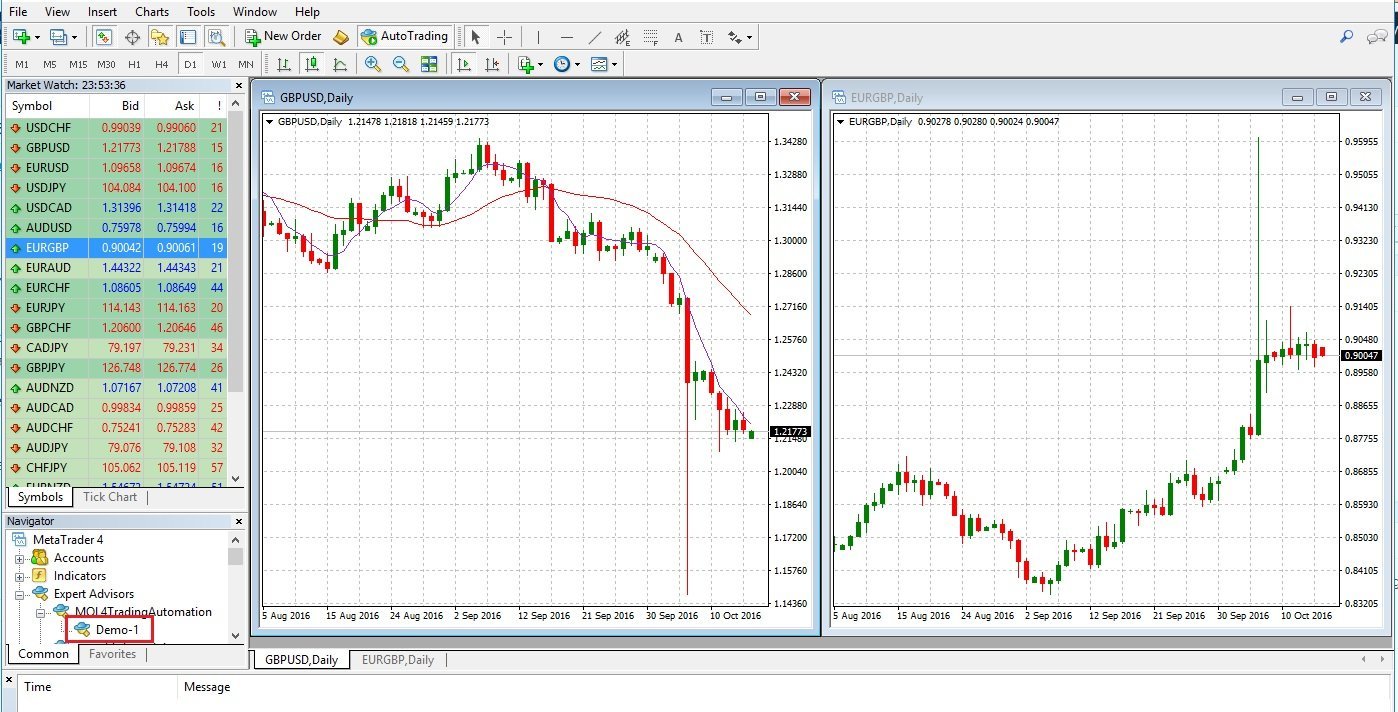Click the Zoom In magnifier icon
The image size is (1398, 712).
tap(373, 64)
